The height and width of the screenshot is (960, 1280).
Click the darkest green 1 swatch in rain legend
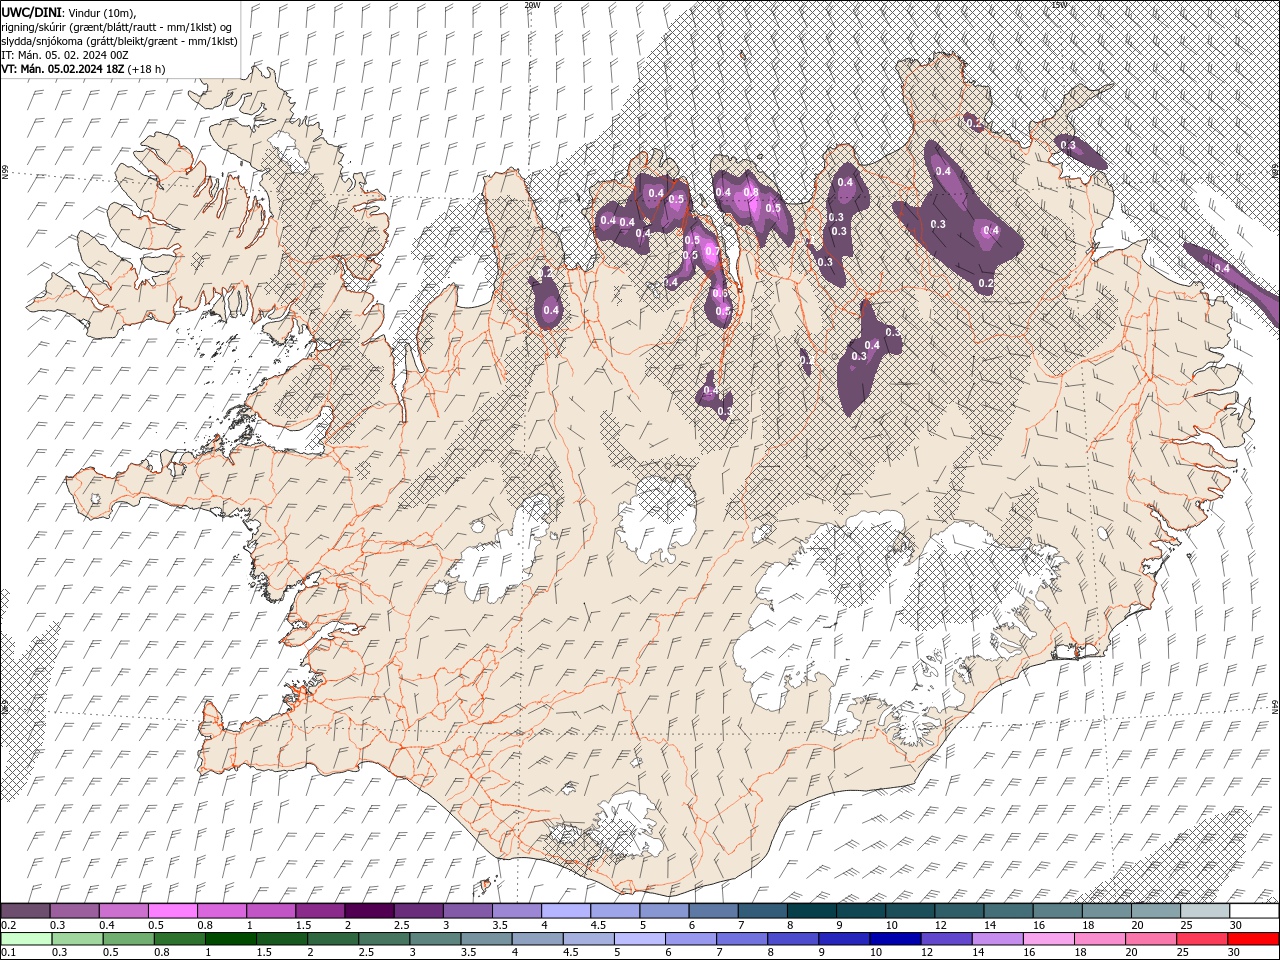click(230, 939)
